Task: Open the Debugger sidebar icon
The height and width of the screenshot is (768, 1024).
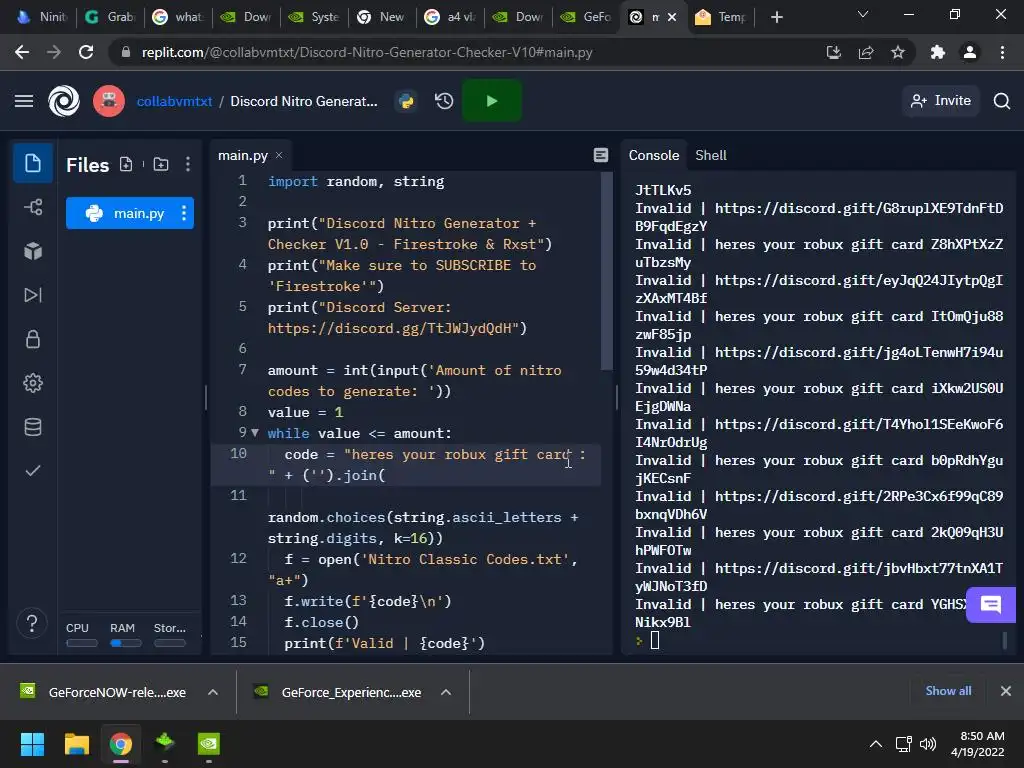Action: coord(33,295)
